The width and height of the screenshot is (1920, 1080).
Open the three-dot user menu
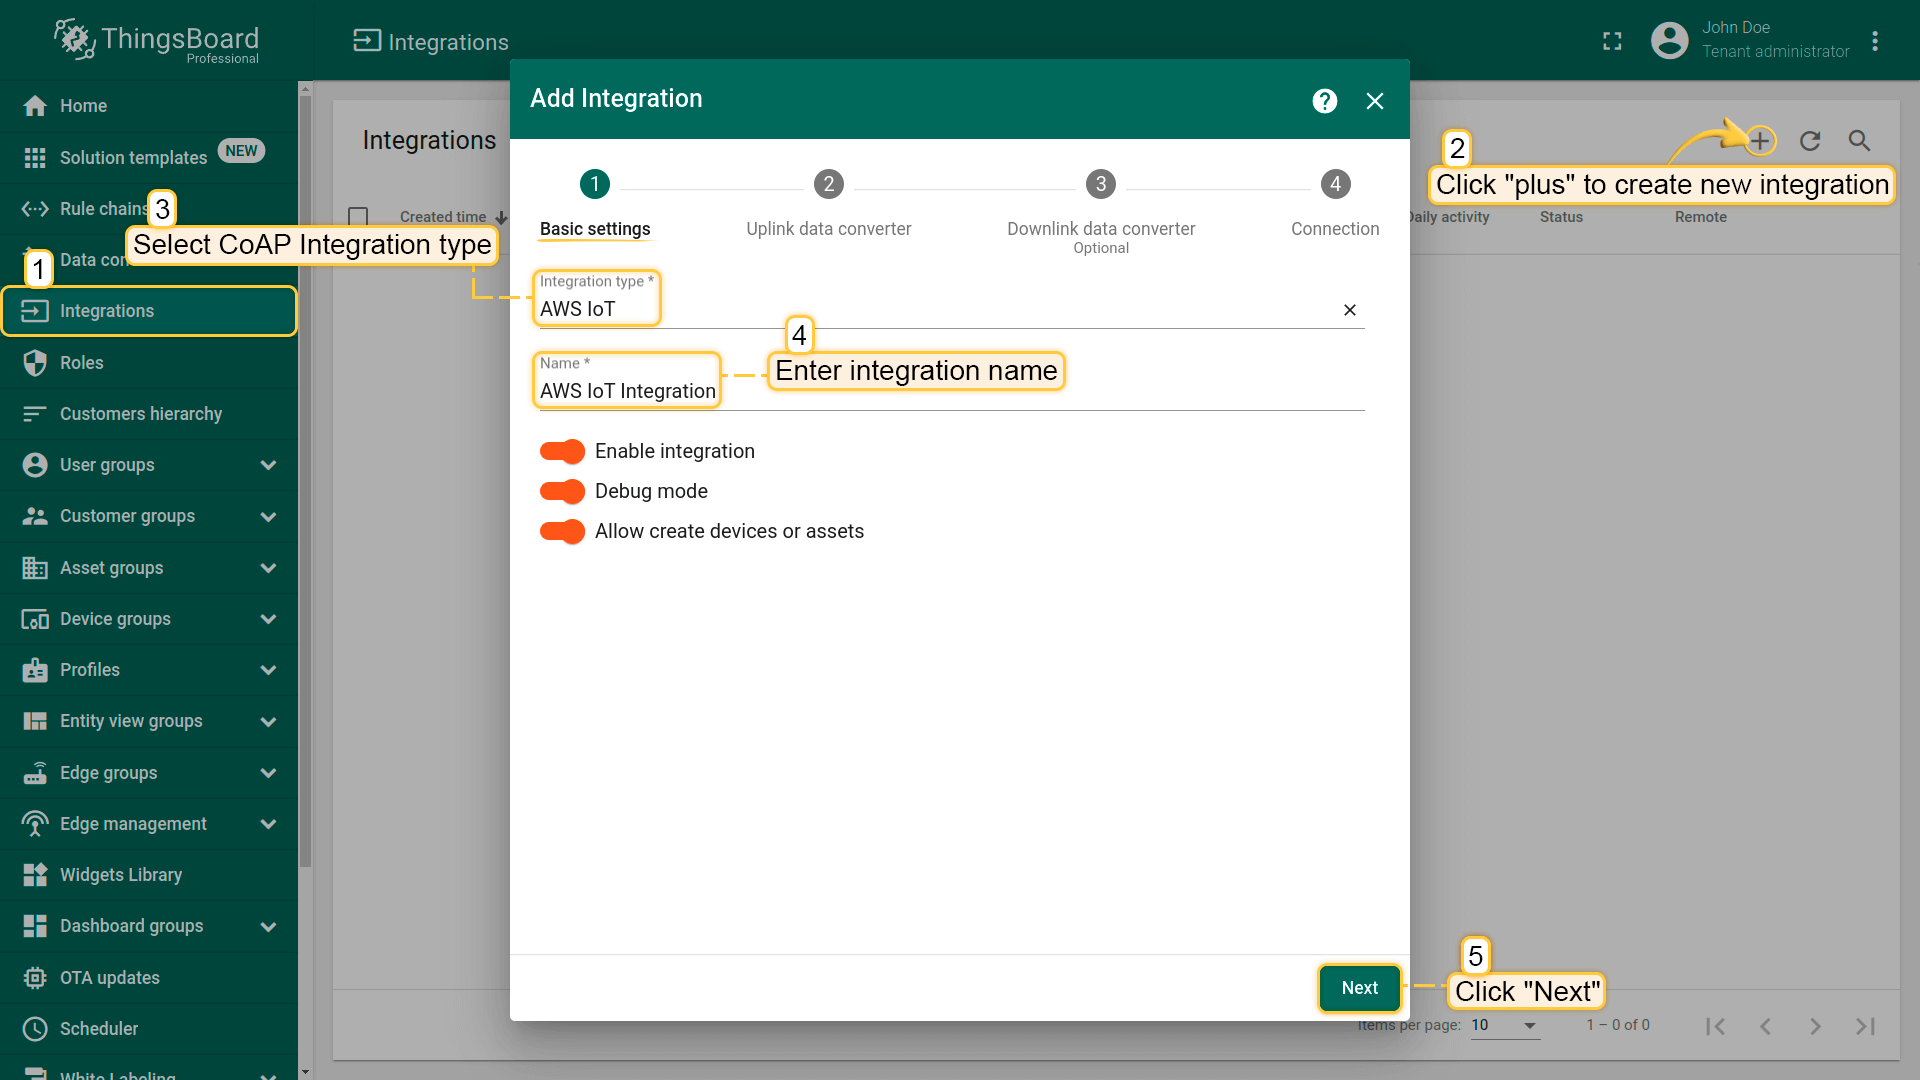(1875, 41)
